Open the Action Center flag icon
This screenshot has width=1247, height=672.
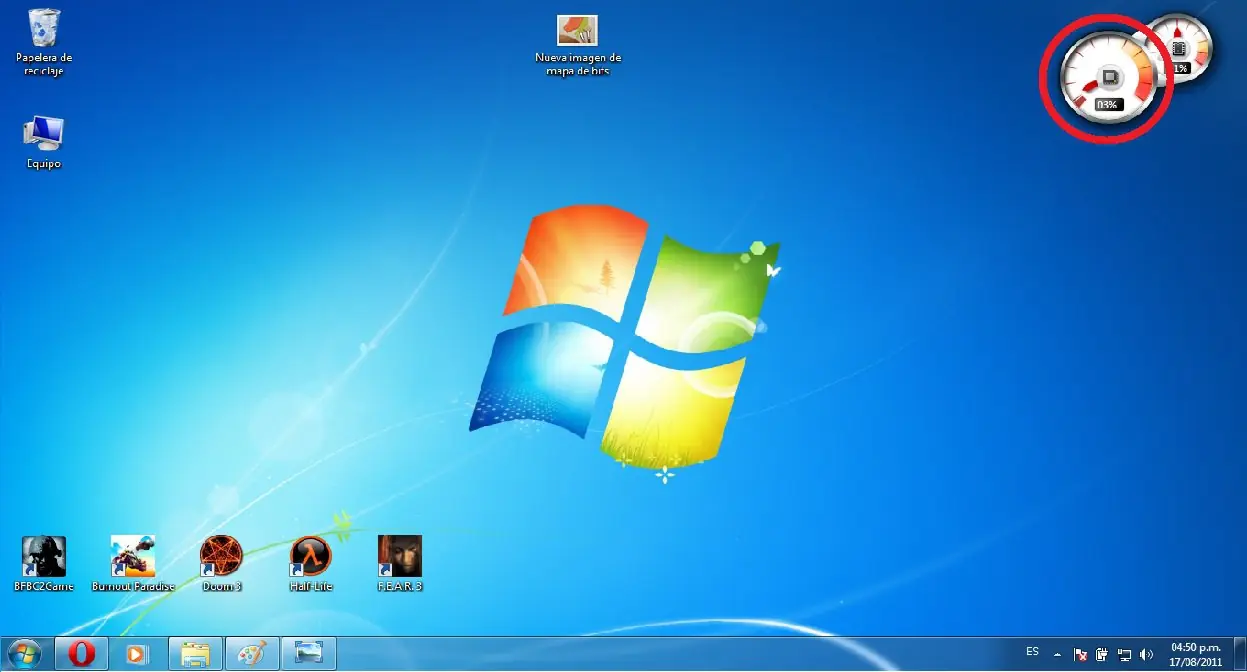click(x=1080, y=655)
